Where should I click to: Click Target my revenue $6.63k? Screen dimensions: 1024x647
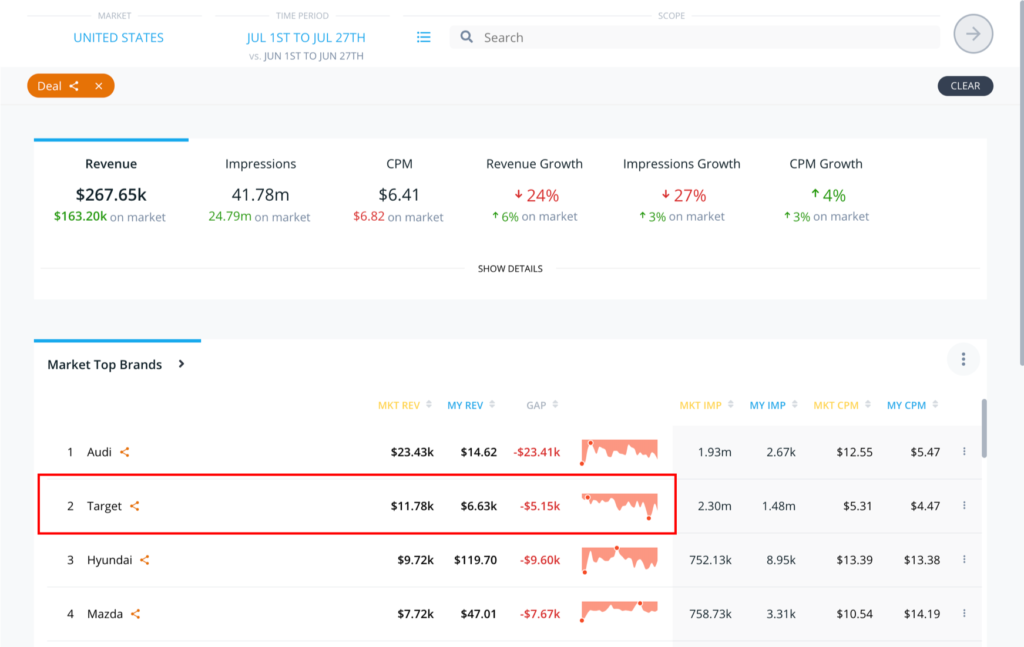(479, 506)
